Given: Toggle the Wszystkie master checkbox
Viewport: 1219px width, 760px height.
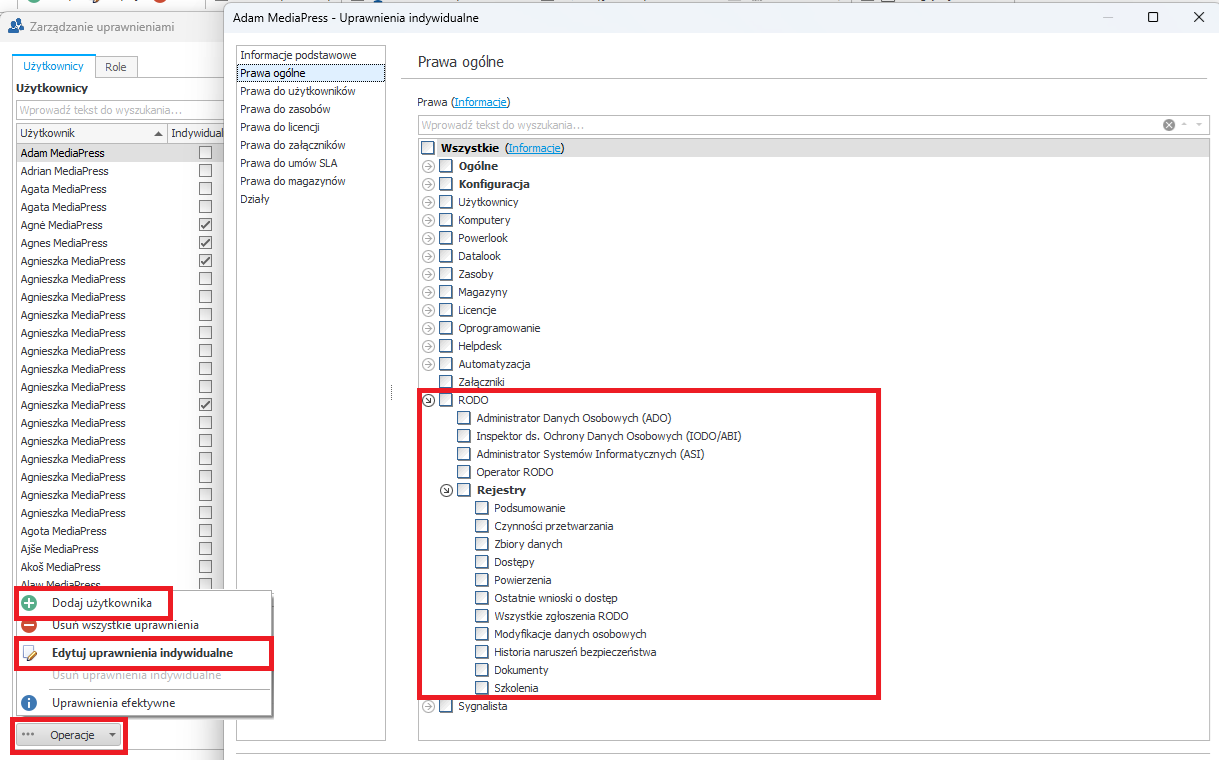Looking at the screenshot, I should (x=428, y=148).
